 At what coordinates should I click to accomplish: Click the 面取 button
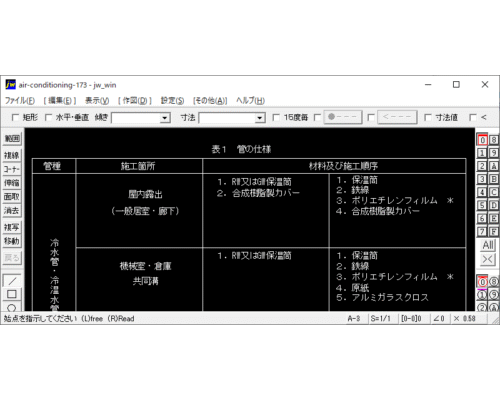(x=12, y=197)
